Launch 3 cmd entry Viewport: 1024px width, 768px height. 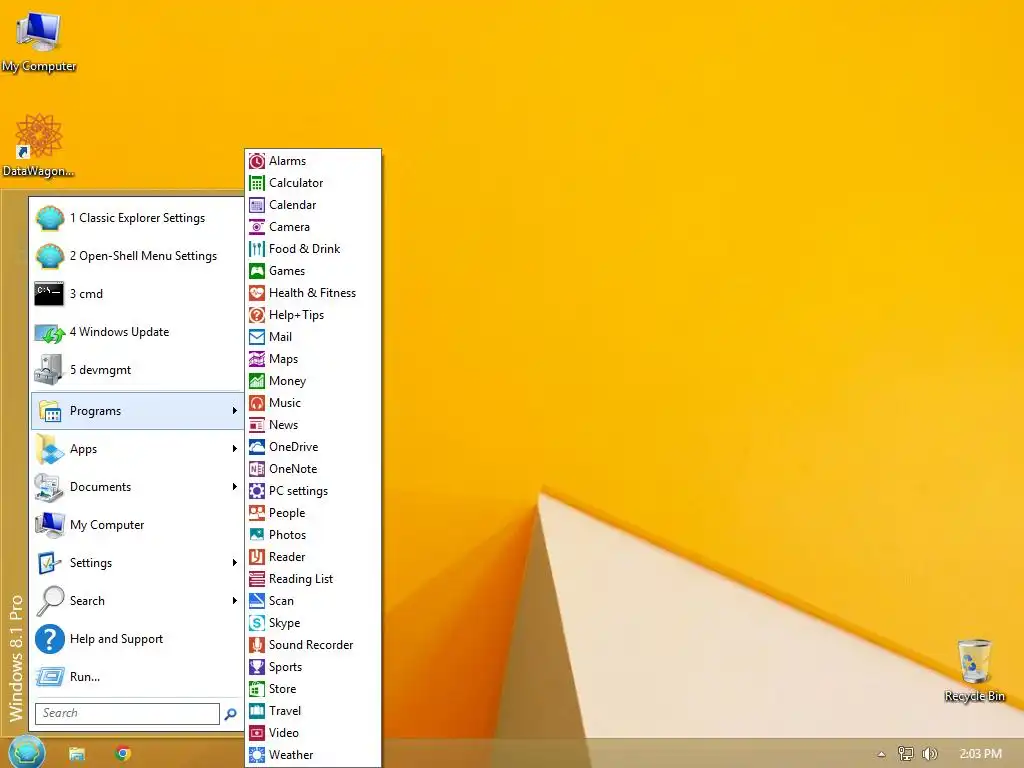137,294
